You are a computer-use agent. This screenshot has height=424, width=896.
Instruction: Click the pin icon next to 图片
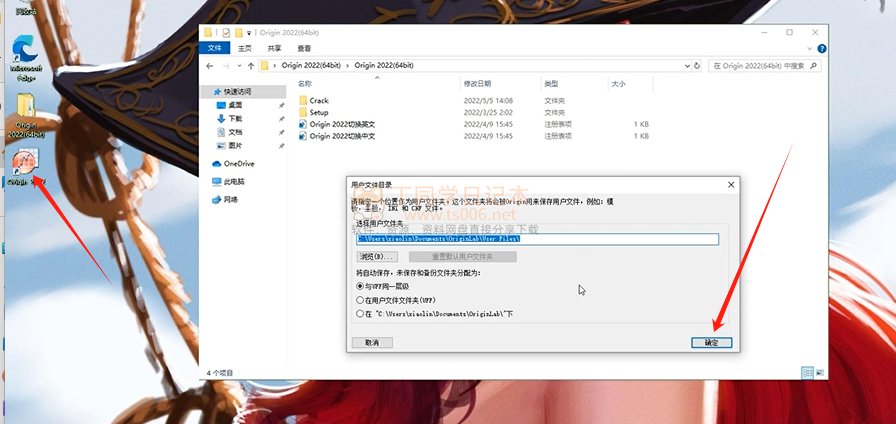[281, 146]
